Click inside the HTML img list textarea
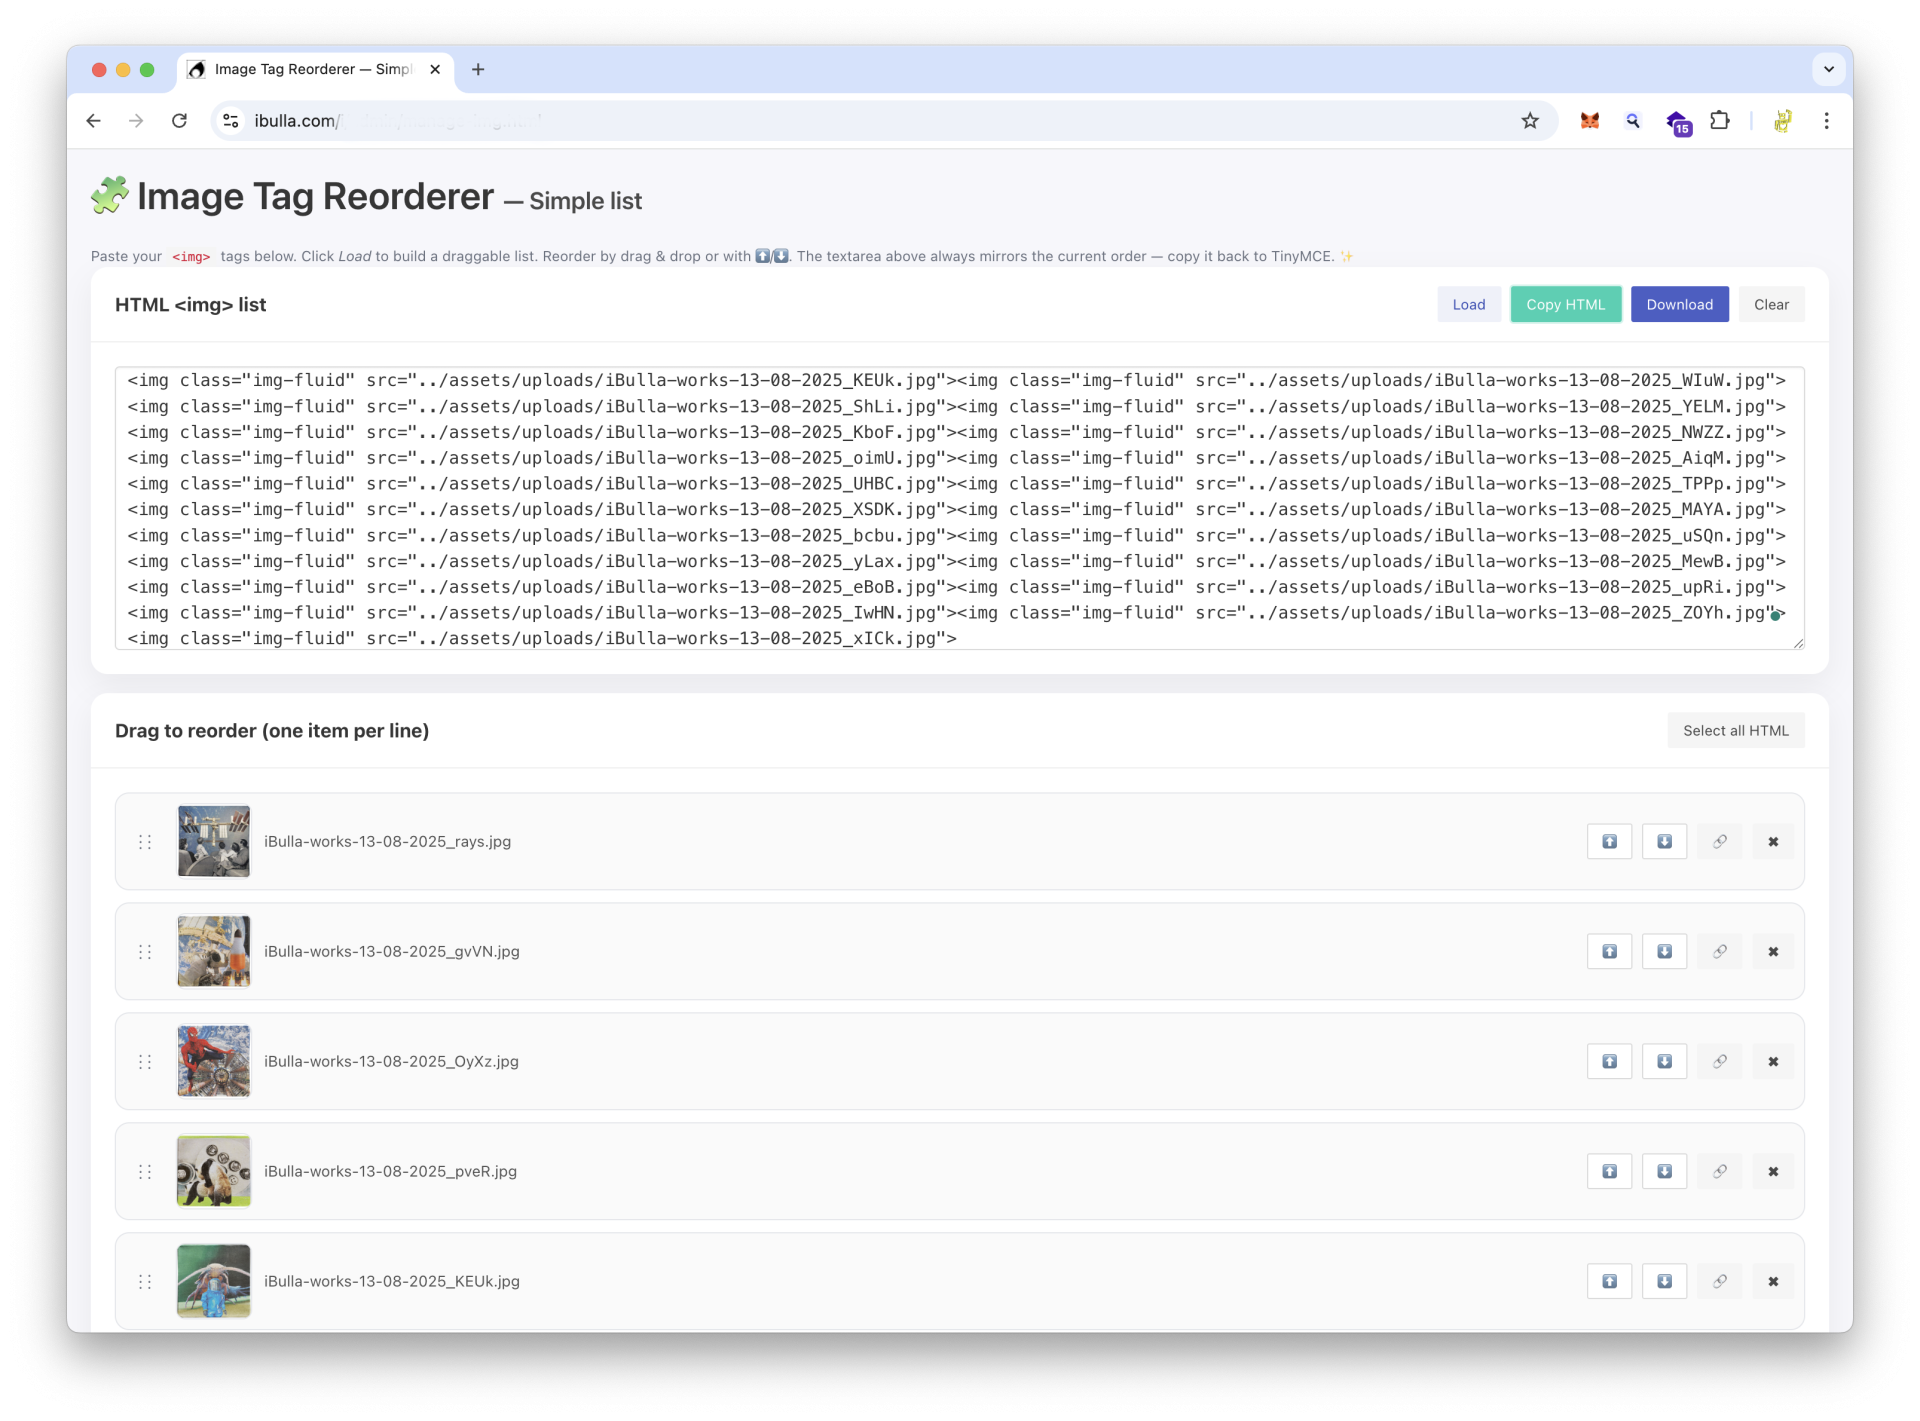The image size is (1920, 1421). [958, 508]
